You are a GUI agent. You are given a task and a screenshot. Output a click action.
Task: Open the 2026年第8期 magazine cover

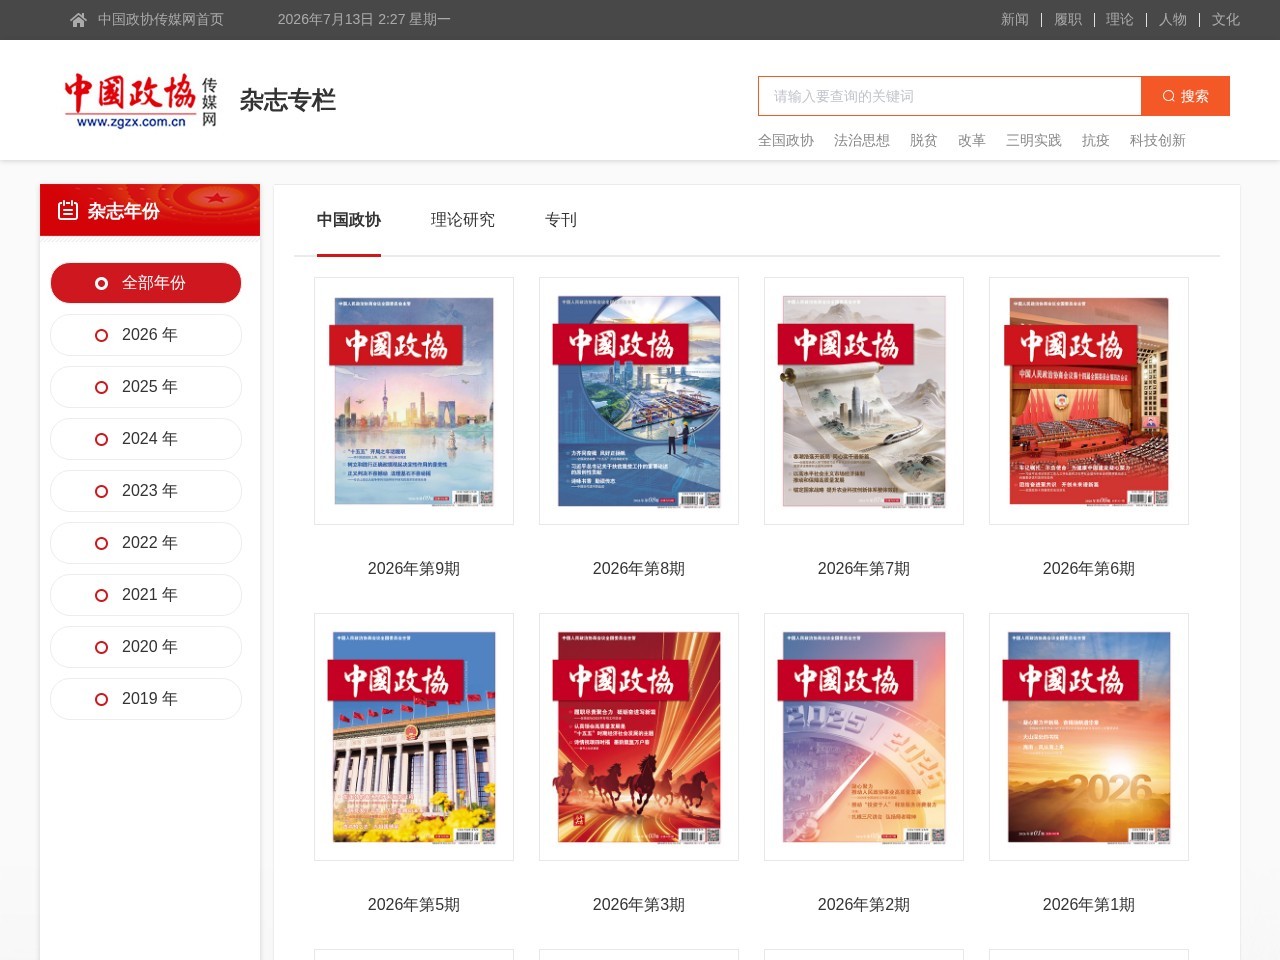point(639,401)
